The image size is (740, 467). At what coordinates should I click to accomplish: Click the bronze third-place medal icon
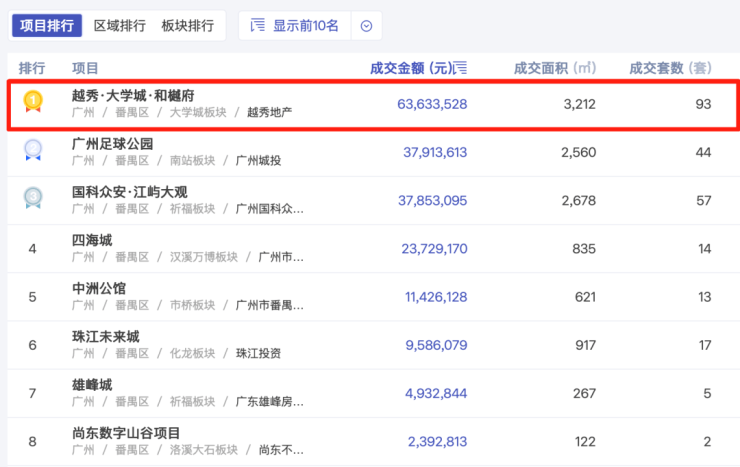point(33,198)
